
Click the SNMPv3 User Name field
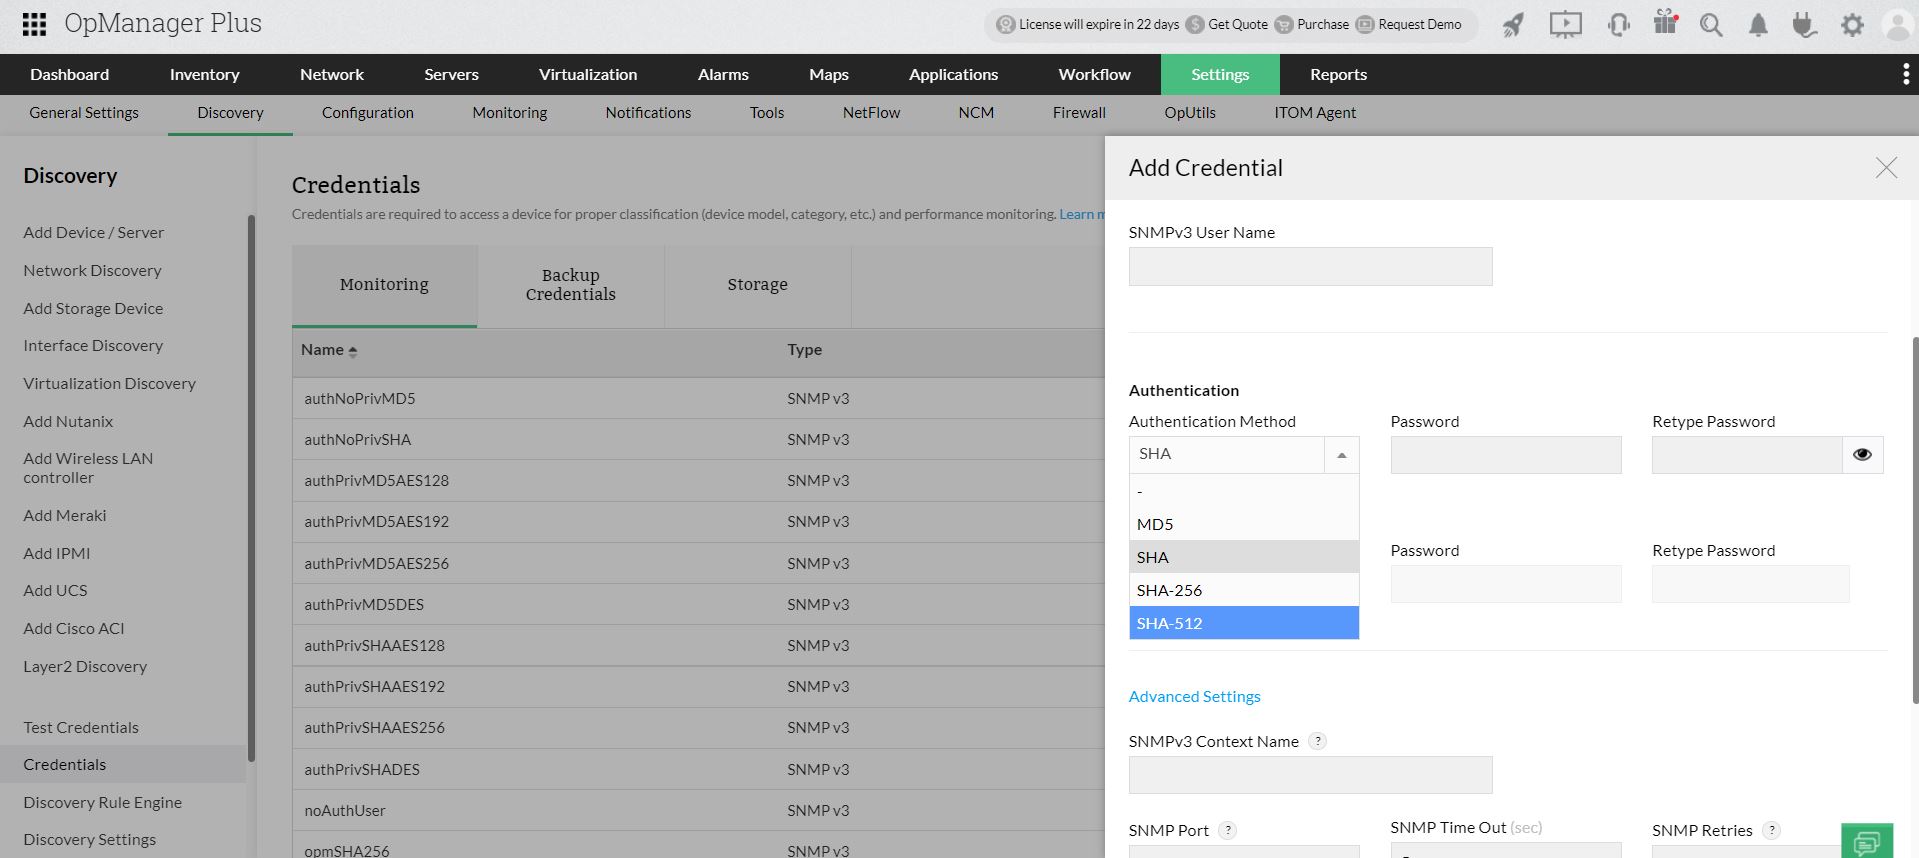pos(1310,267)
